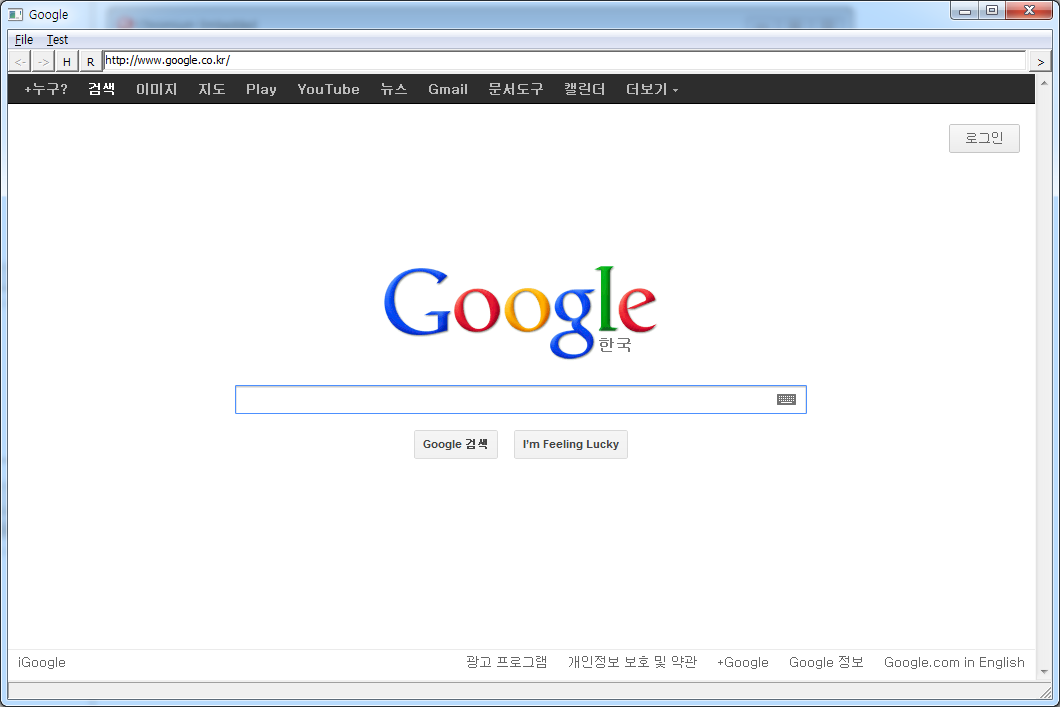The image size is (1060, 707).
Task: Click inside the Google search text field
Action: [x=505, y=400]
